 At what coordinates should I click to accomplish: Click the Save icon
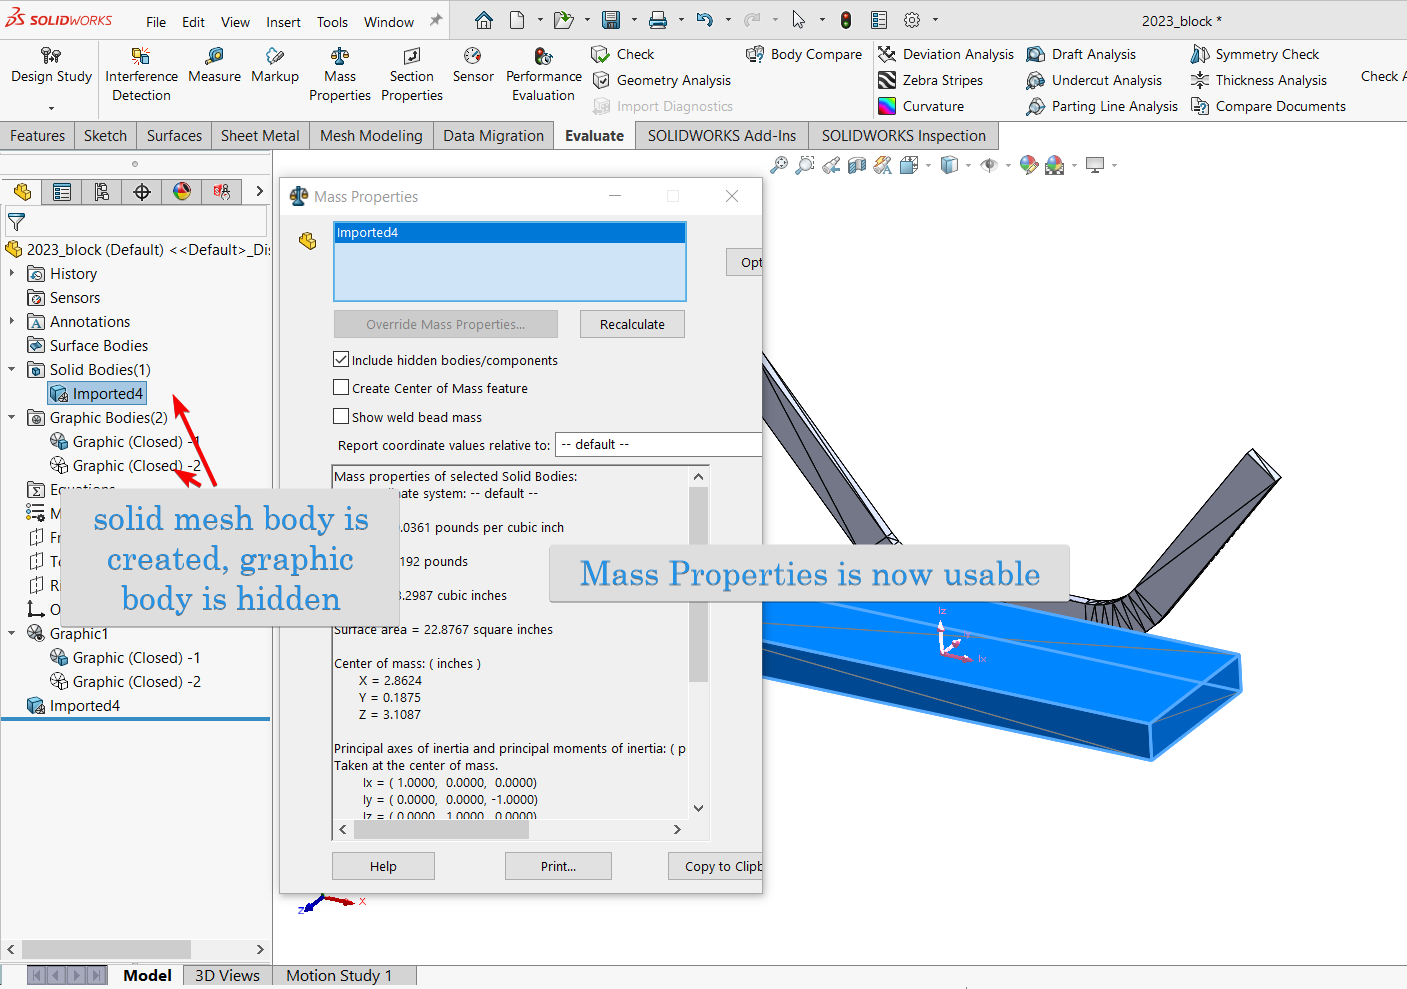click(x=610, y=20)
